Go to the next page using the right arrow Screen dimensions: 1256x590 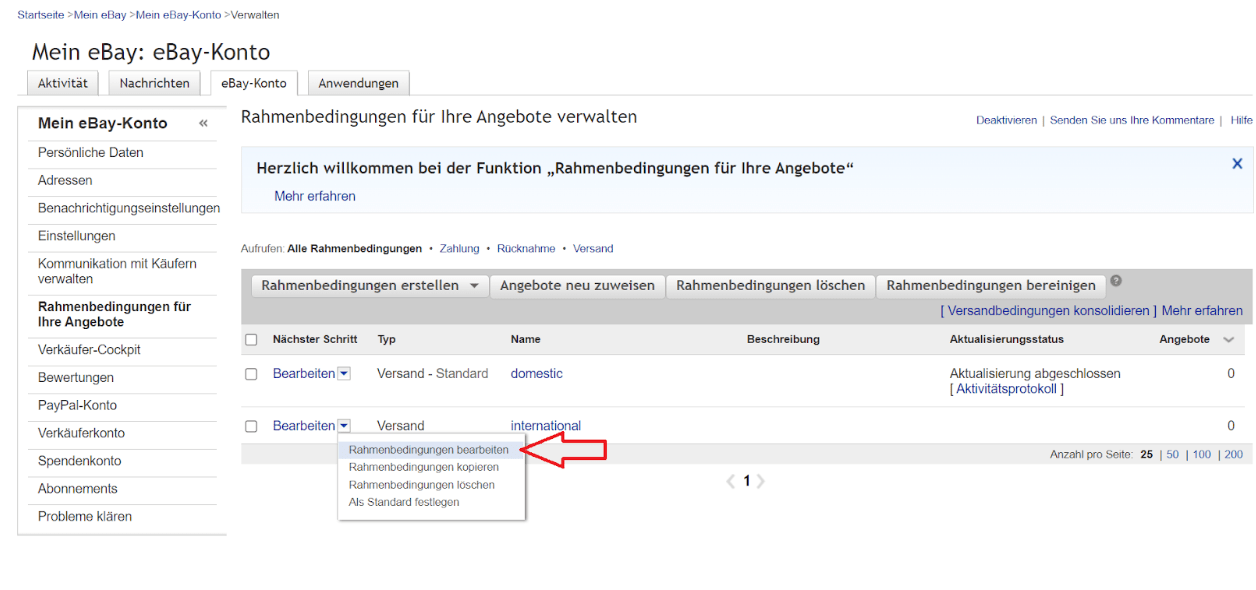[x=762, y=481]
